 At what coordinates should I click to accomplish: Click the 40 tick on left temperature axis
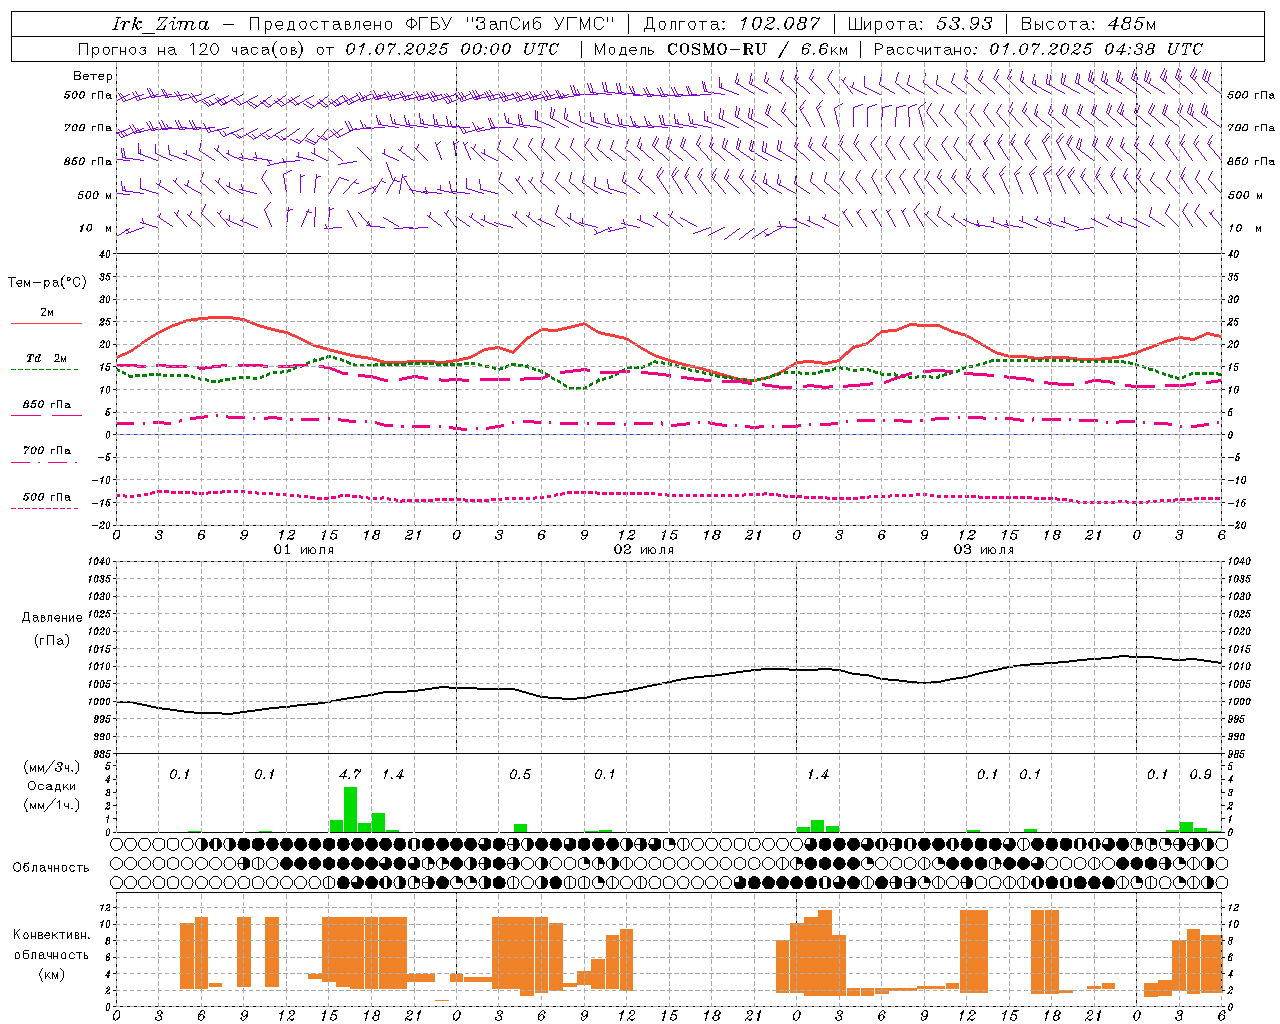(x=106, y=254)
